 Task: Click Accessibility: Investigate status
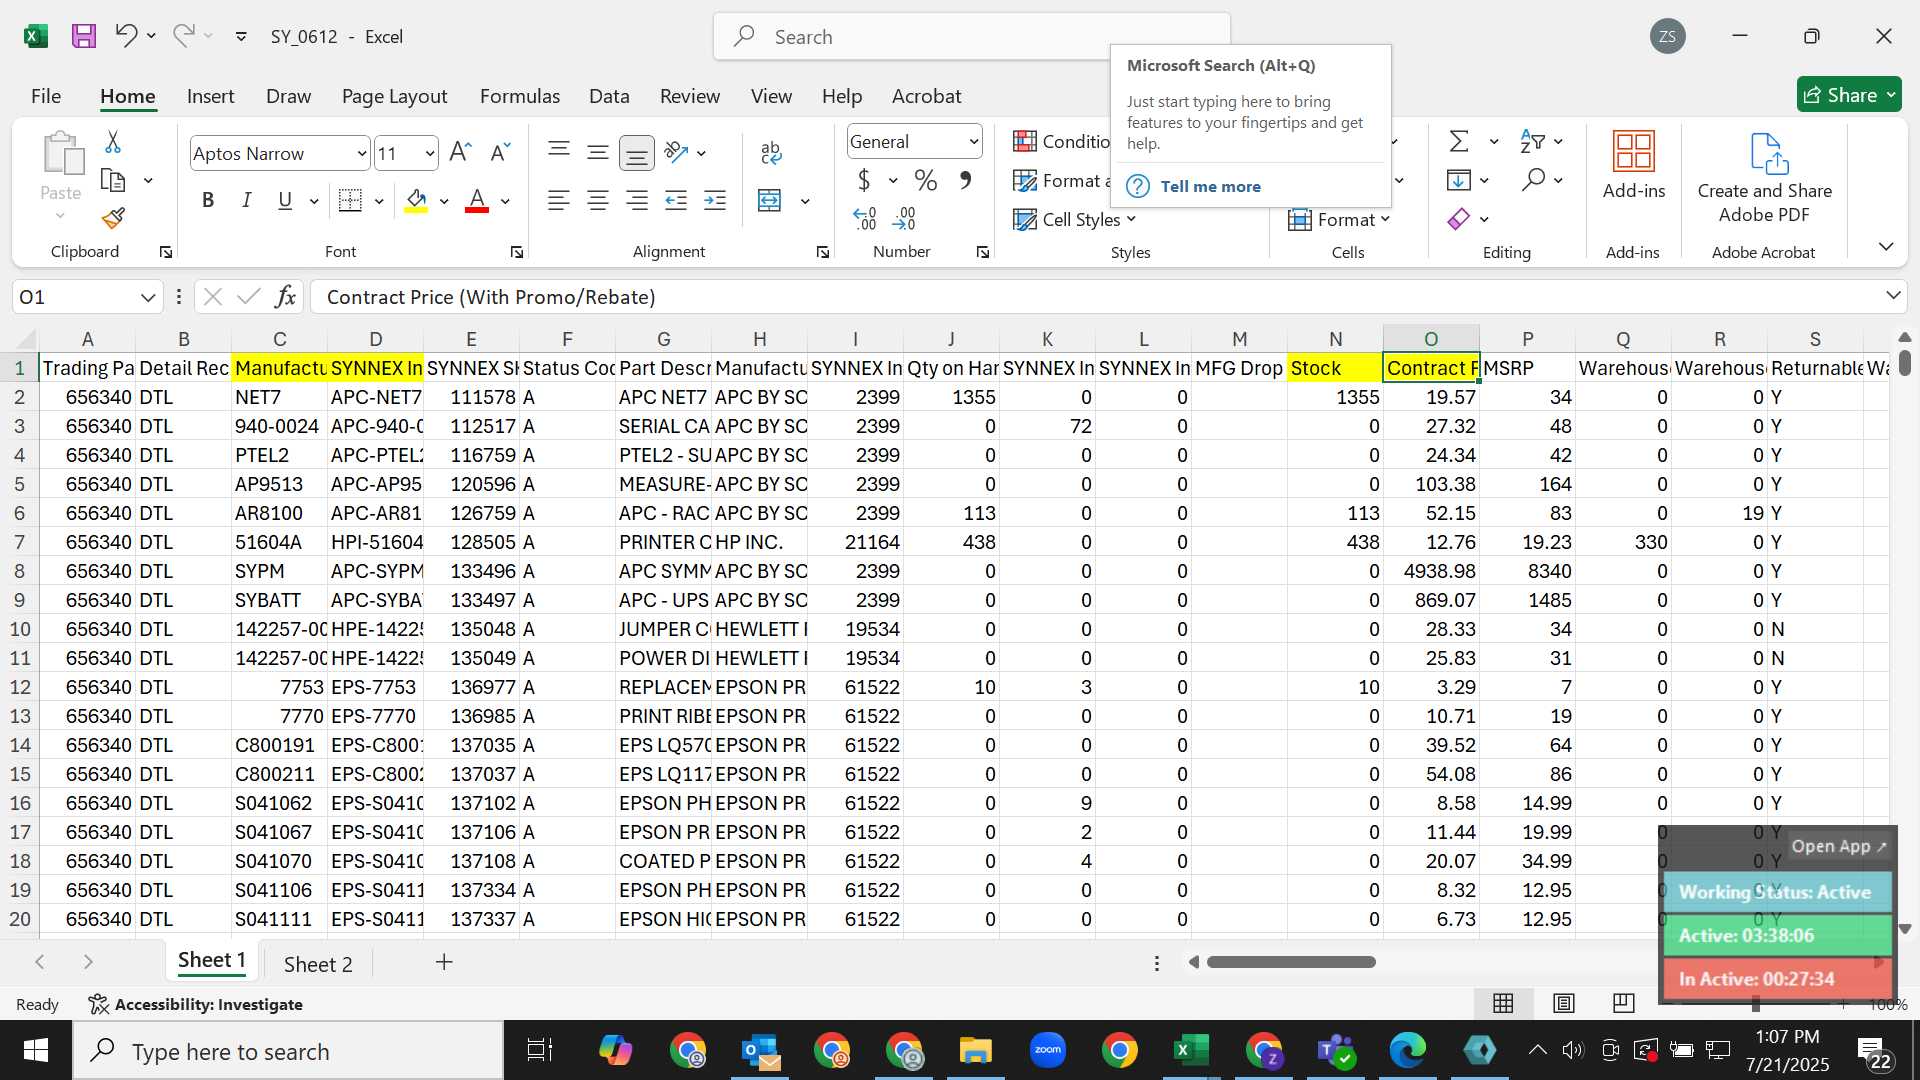(x=195, y=1004)
